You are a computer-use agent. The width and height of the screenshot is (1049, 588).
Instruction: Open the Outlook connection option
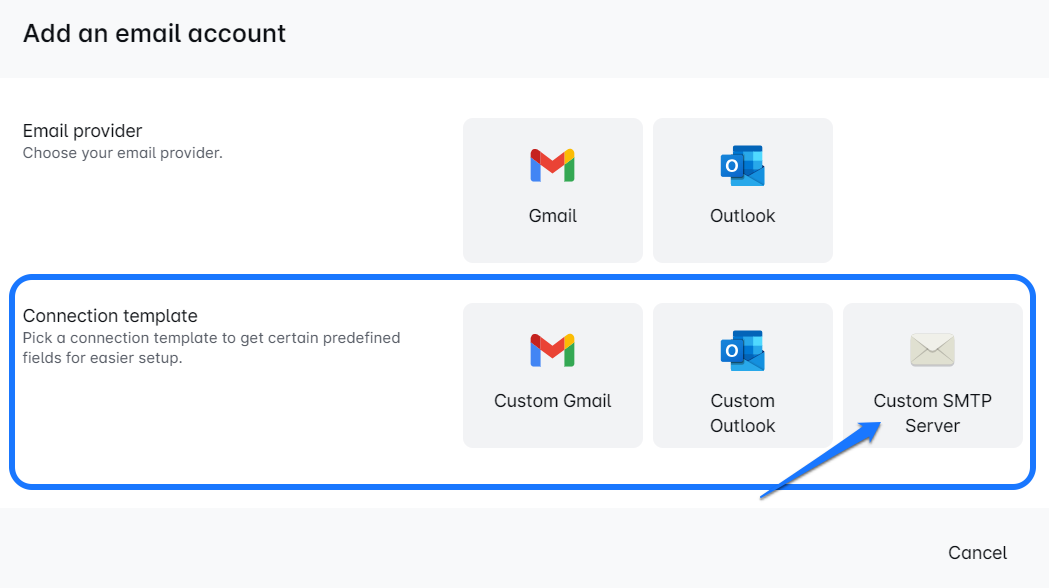click(742, 190)
